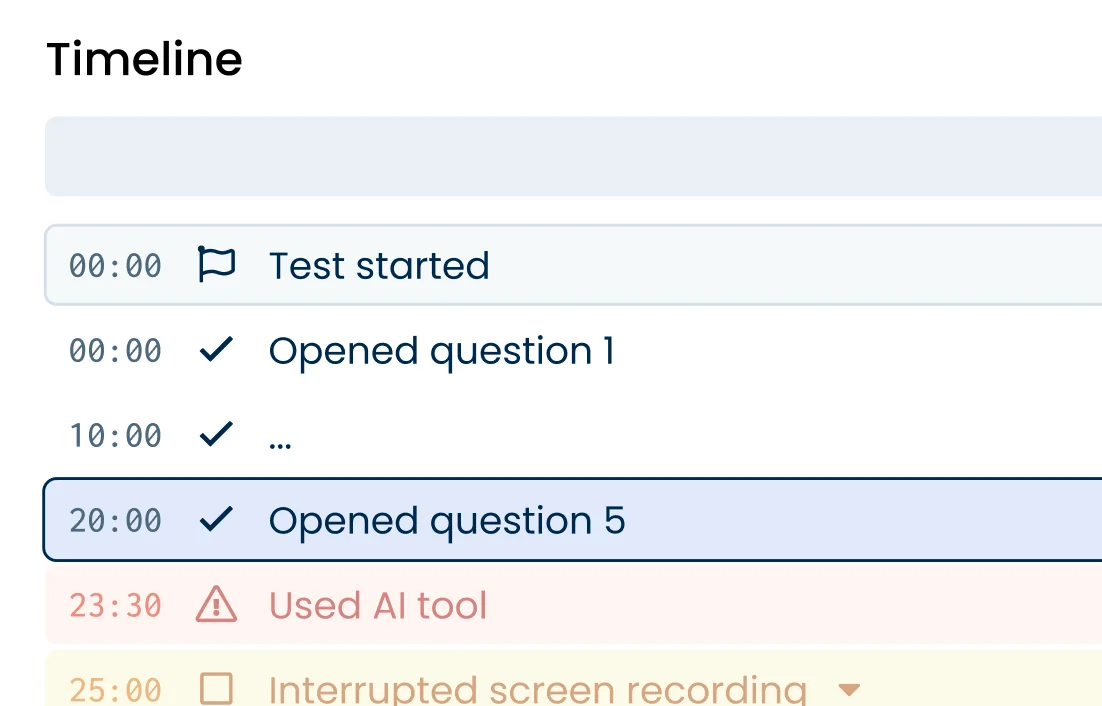Click the 00:00 timestamp of Test started
The image size is (1102, 706).
115,266
